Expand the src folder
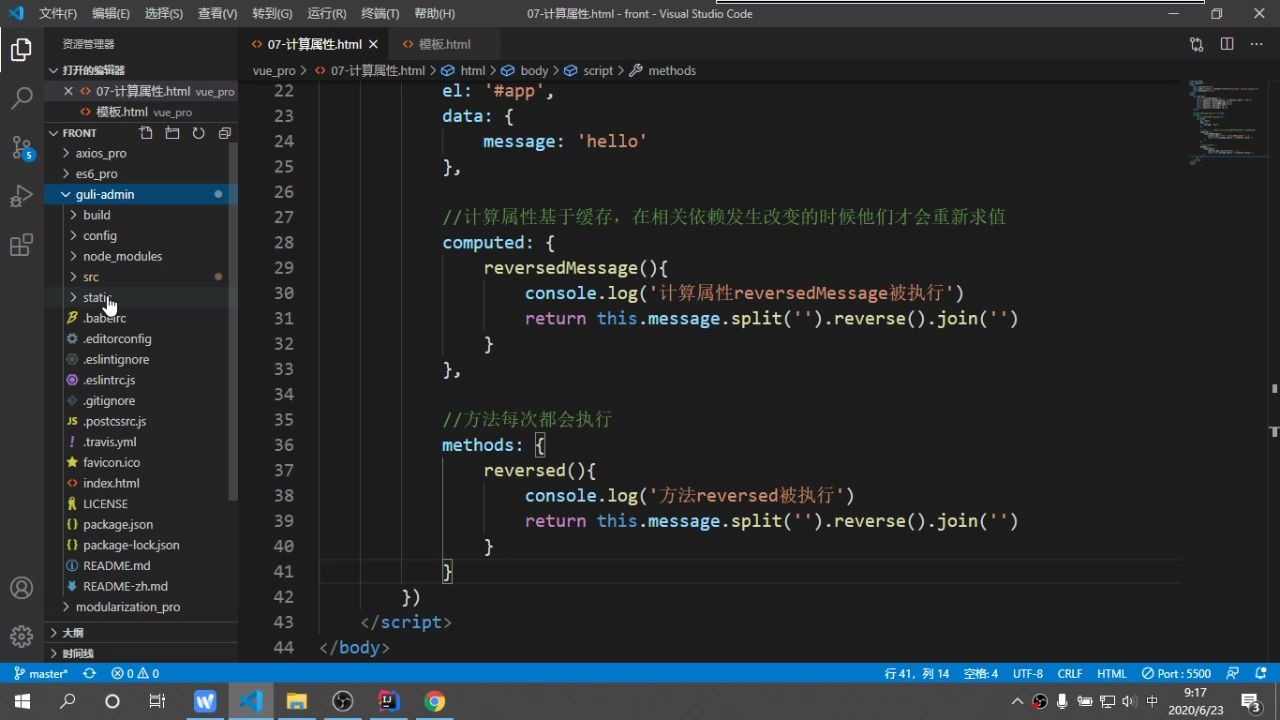1280x720 pixels. tap(90, 277)
